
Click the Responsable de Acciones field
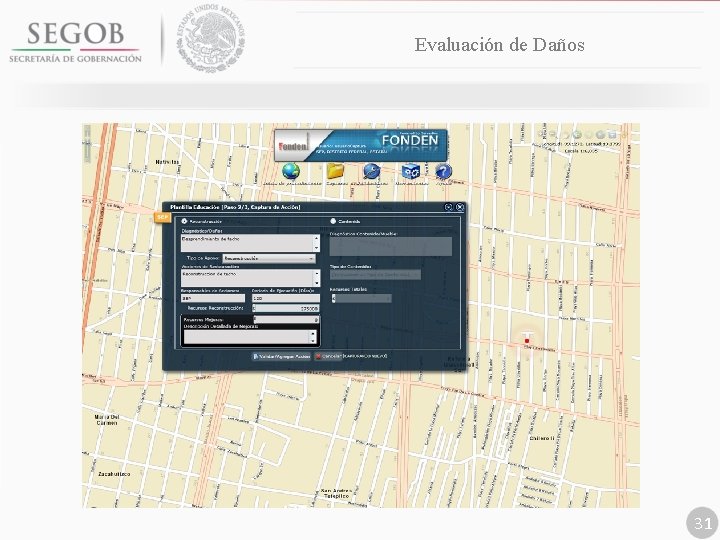click(213, 298)
